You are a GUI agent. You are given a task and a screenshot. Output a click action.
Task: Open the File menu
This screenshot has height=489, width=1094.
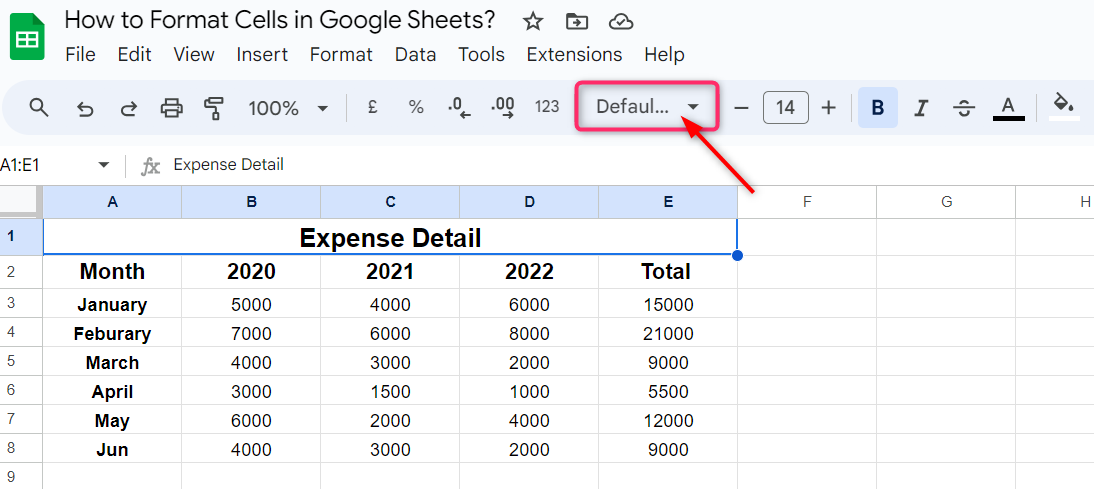tap(80, 54)
